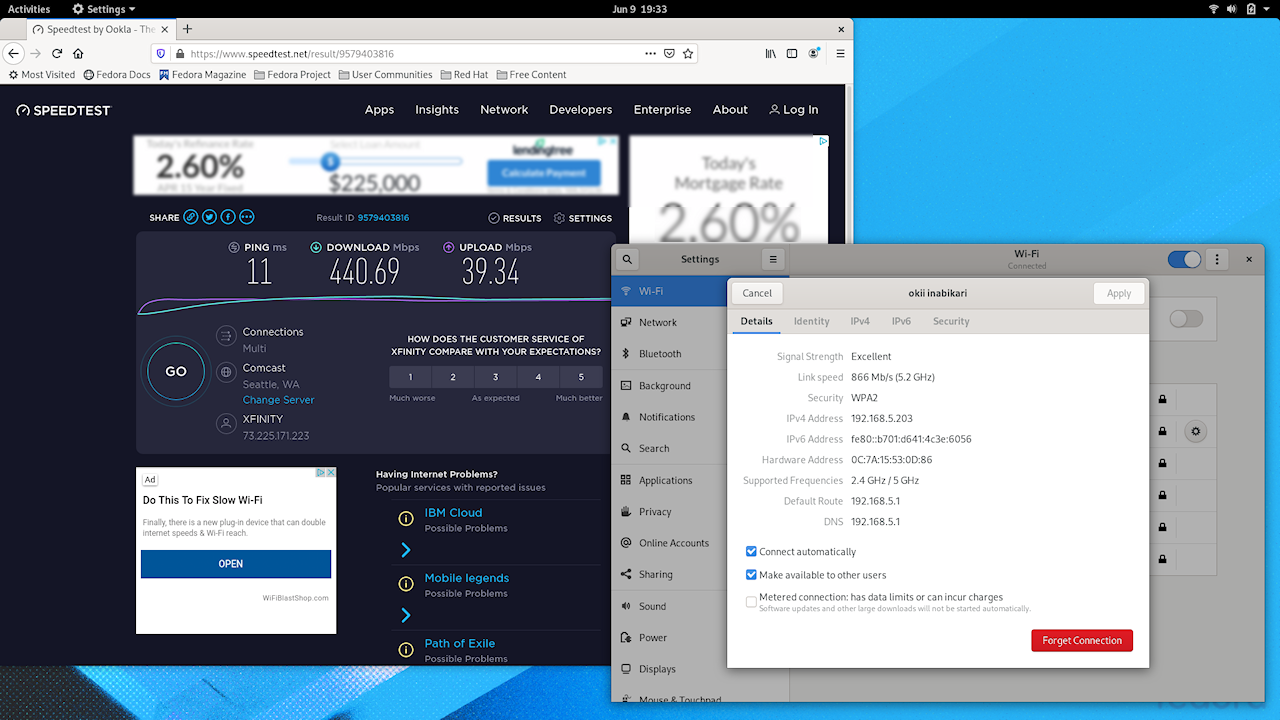Open Firefox page actions ellipsis

pyautogui.click(x=650, y=53)
